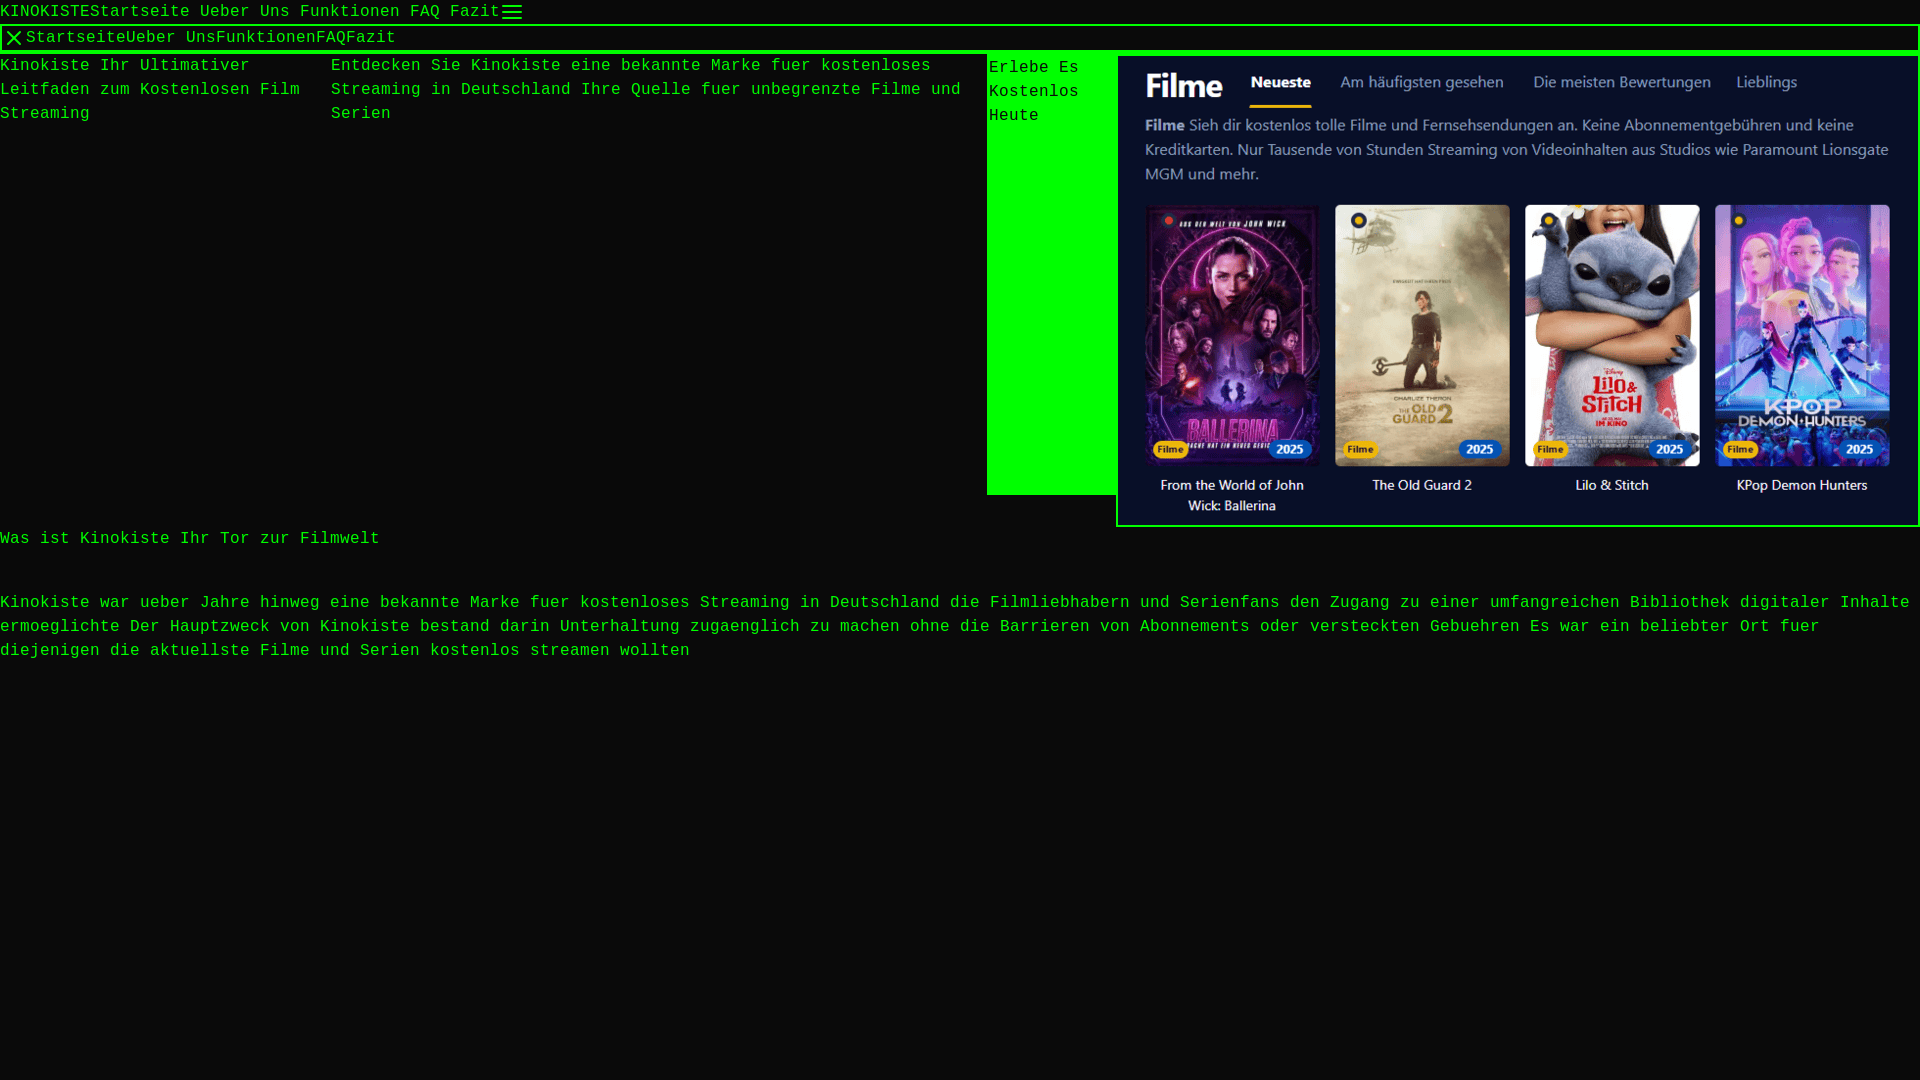
Task: Open Ueber Uns in top header
Action: click(245, 12)
